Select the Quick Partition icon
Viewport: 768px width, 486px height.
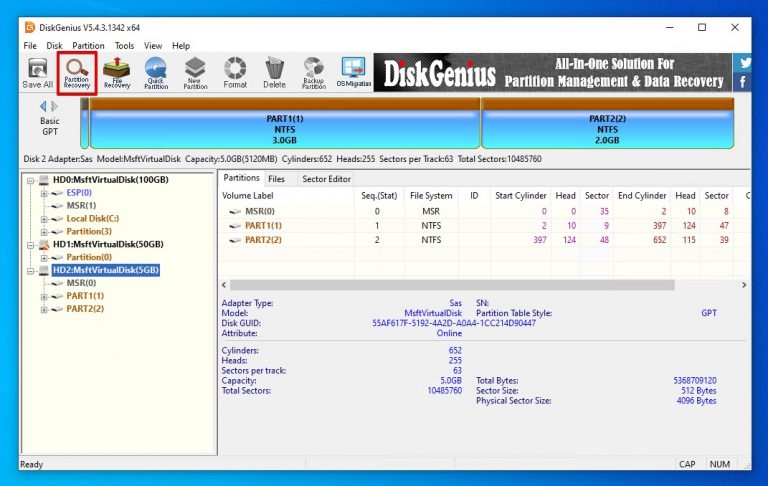[x=156, y=73]
